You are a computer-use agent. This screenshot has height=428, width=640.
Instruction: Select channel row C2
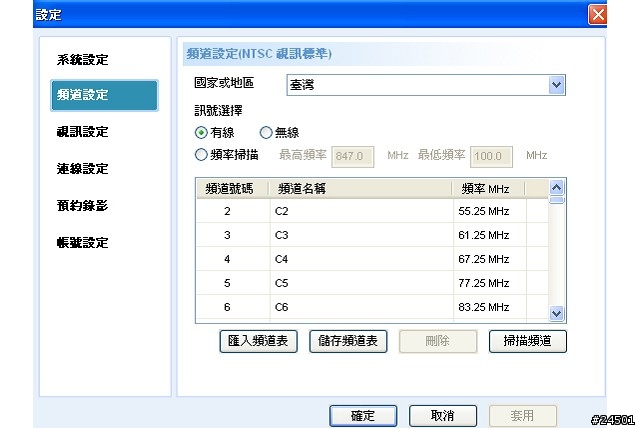pos(372,211)
